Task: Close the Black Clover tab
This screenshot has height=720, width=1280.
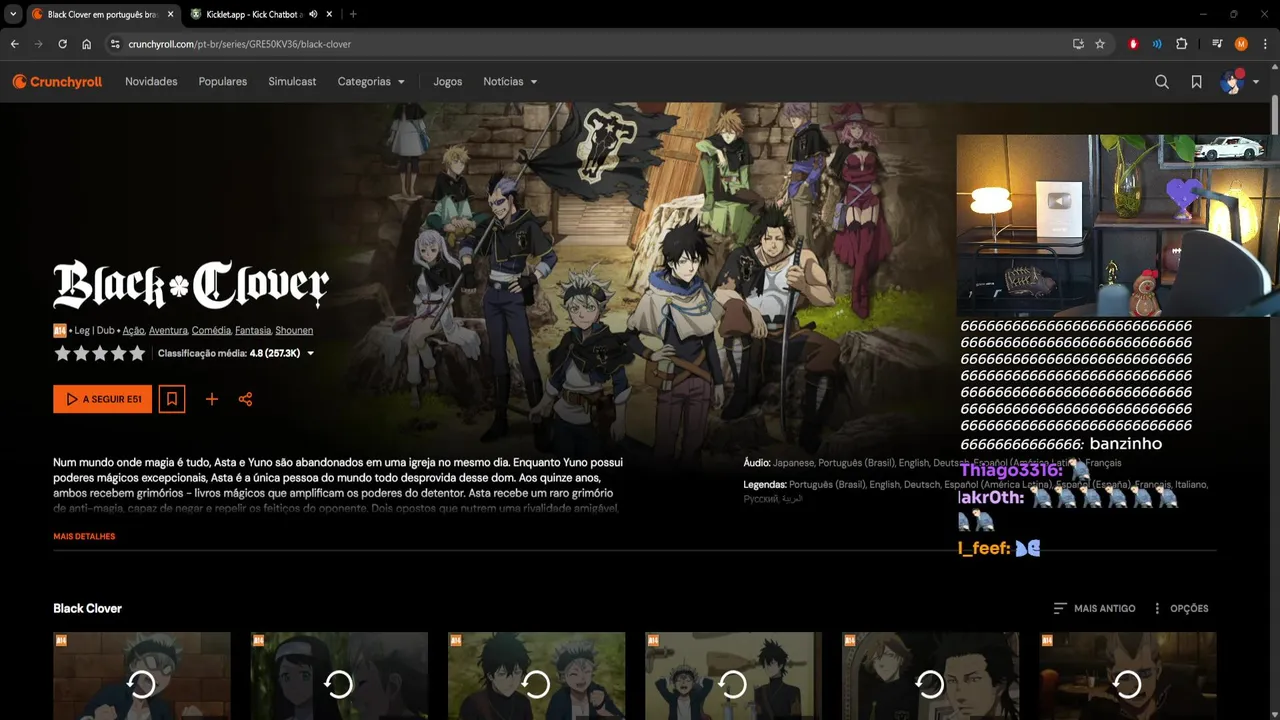Action: pyautogui.click(x=170, y=14)
